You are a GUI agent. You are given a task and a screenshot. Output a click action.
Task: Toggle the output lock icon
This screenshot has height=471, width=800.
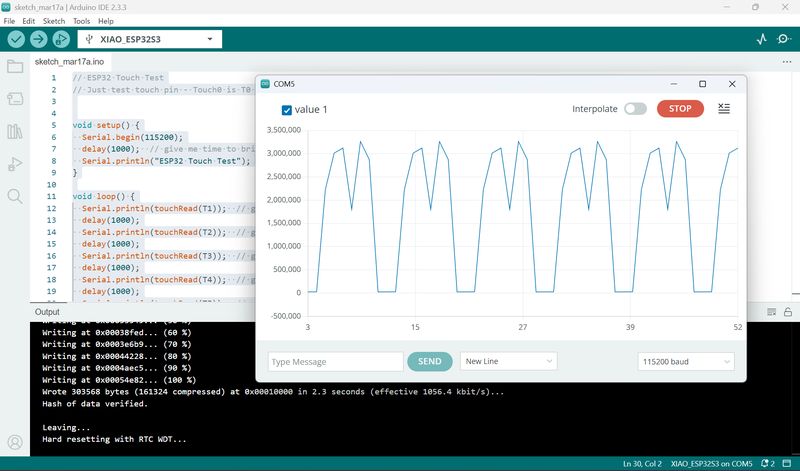point(788,312)
